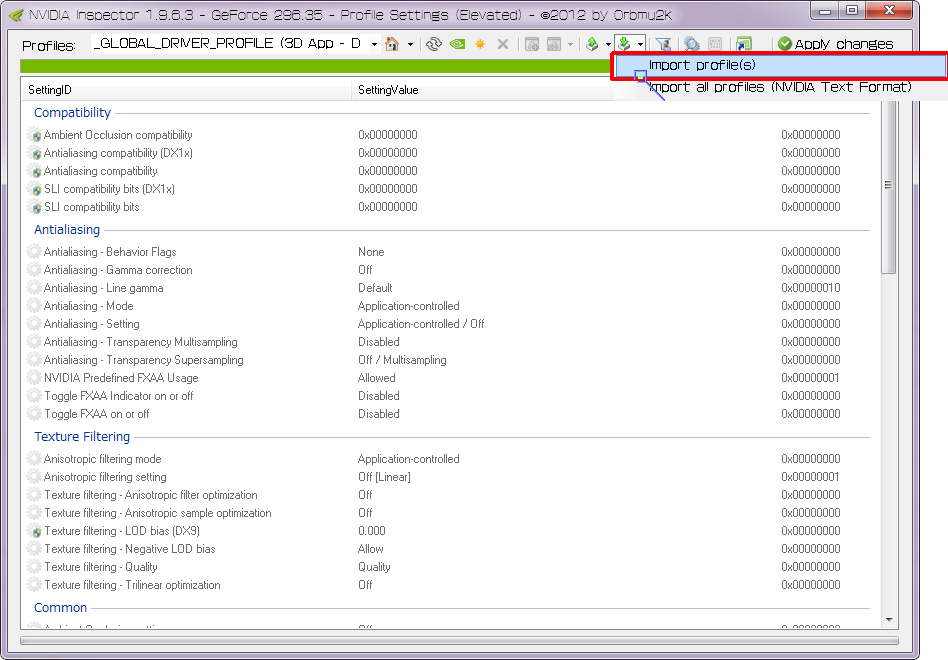
Task: Open the arrow menu beside the home icon
Action: (x=411, y=44)
